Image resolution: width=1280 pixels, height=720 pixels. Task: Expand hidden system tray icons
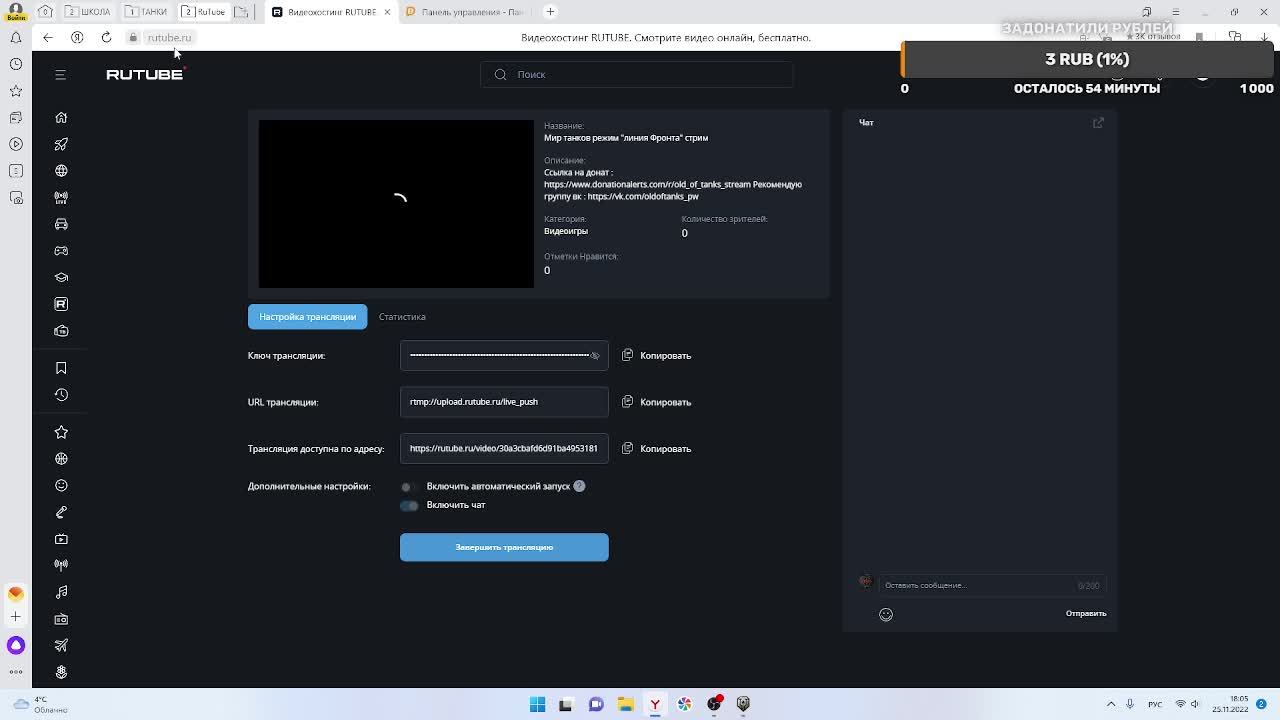pos(1111,704)
